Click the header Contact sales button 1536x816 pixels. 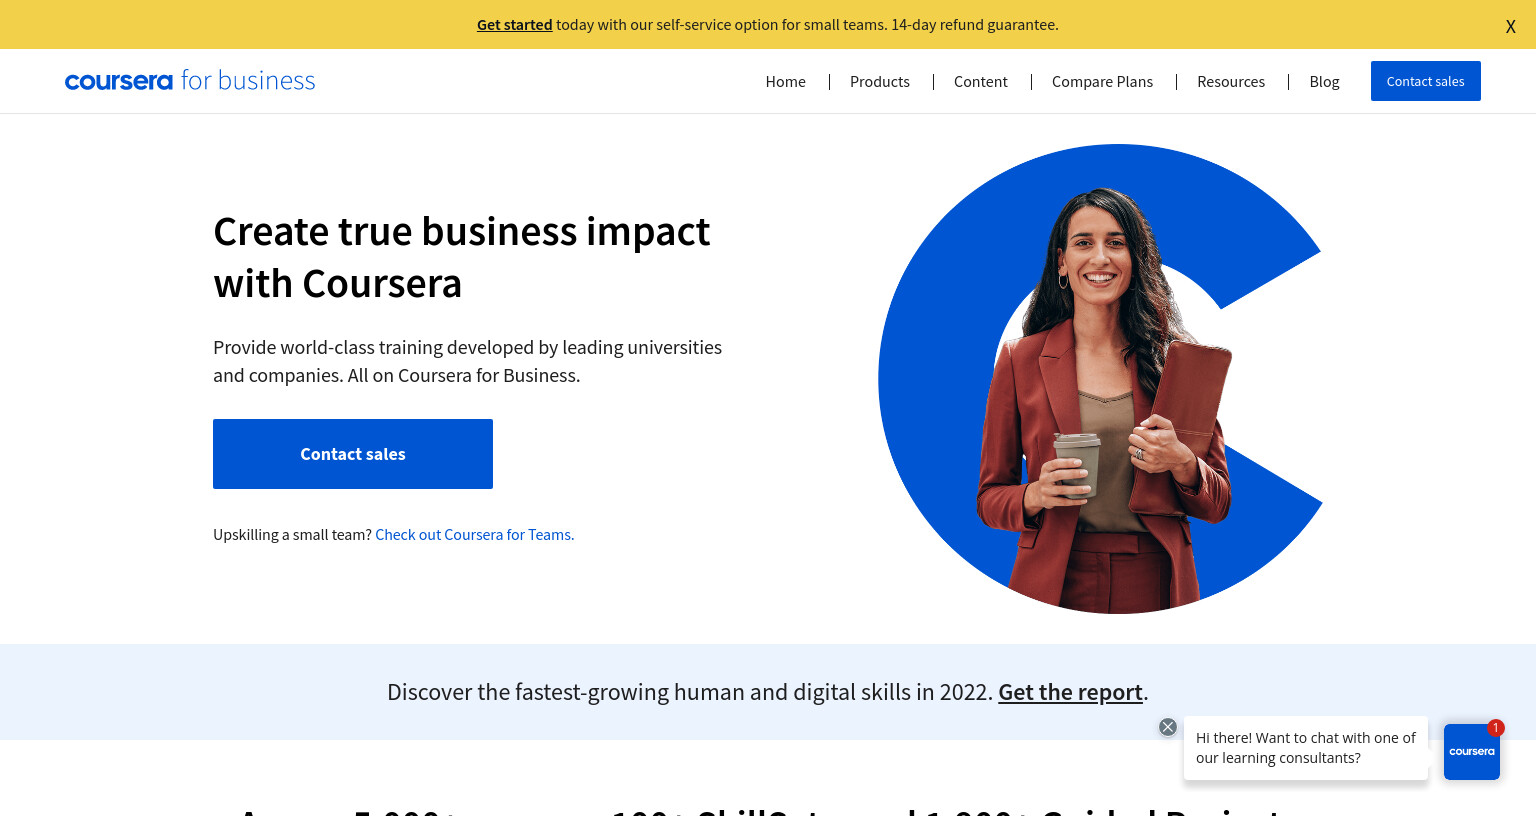pyautogui.click(x=1426, y=81)
